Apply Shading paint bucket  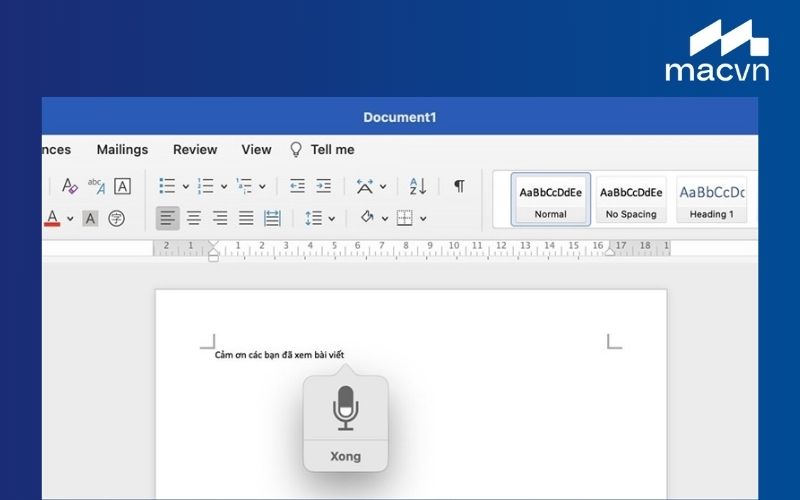point(367,218)
